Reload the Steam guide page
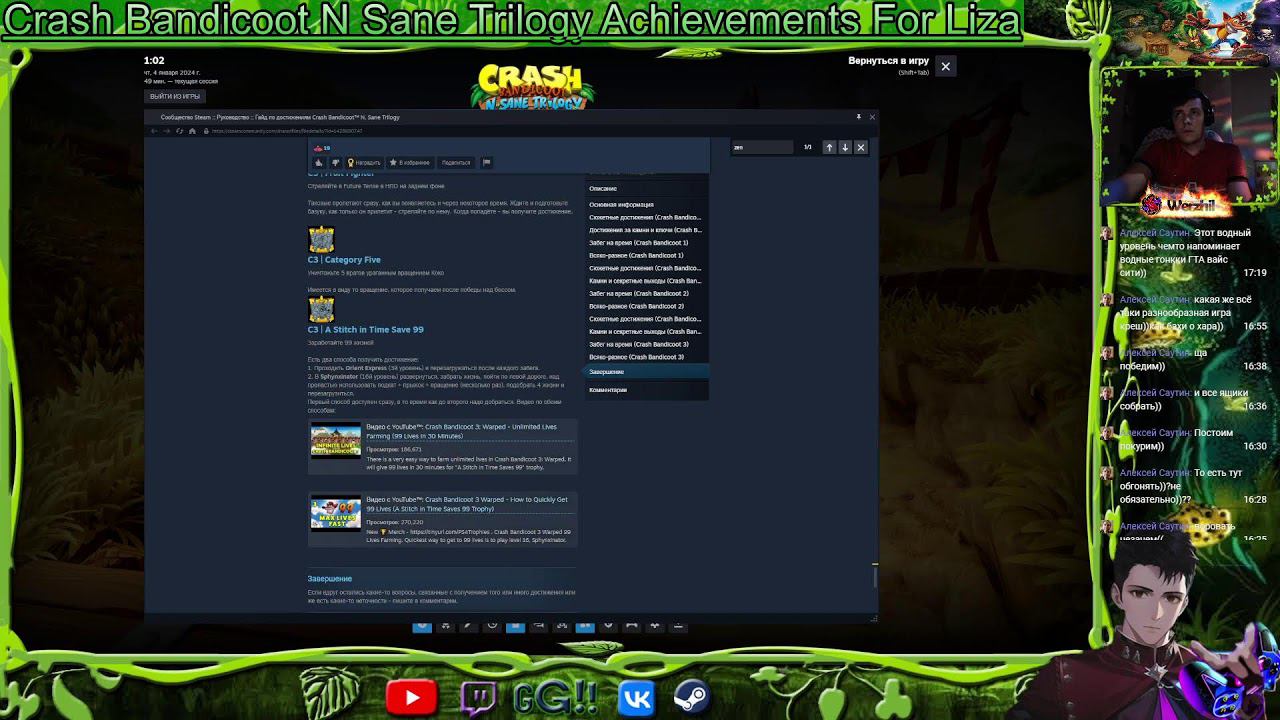The image size is (1280, 720). 179,131
